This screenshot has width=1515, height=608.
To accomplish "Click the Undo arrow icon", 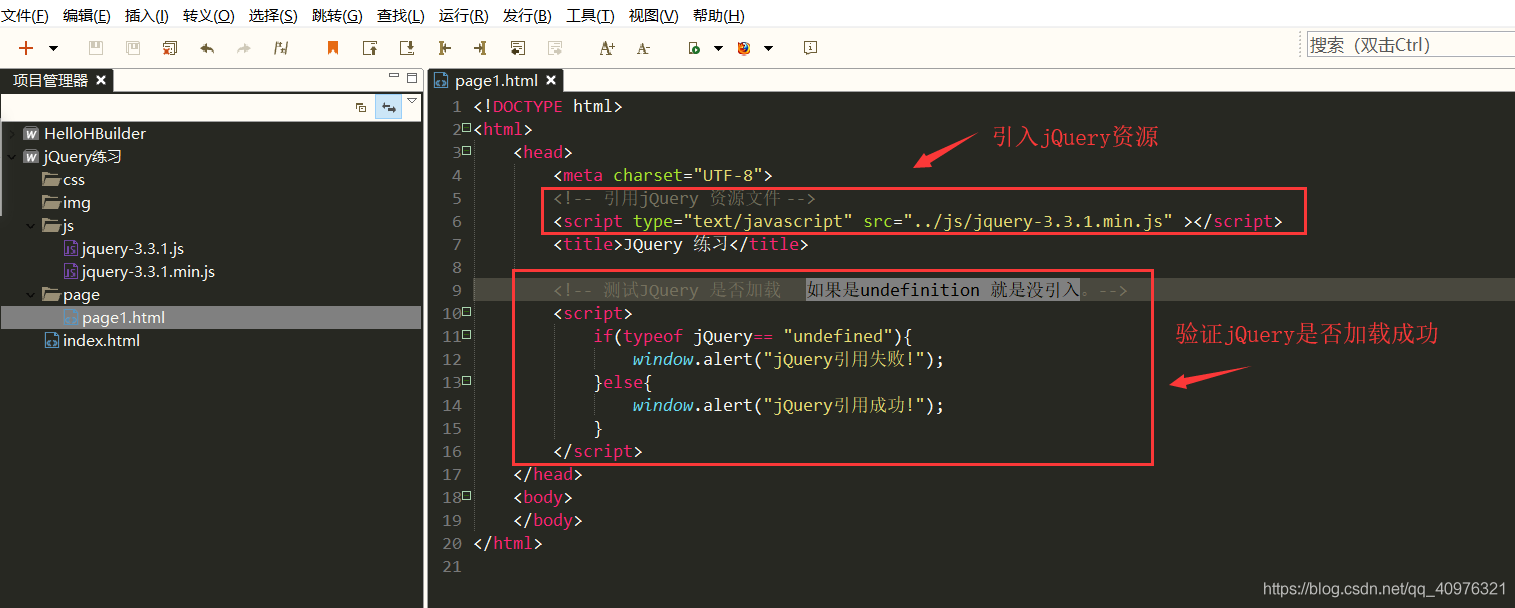I will click(208, 47).
